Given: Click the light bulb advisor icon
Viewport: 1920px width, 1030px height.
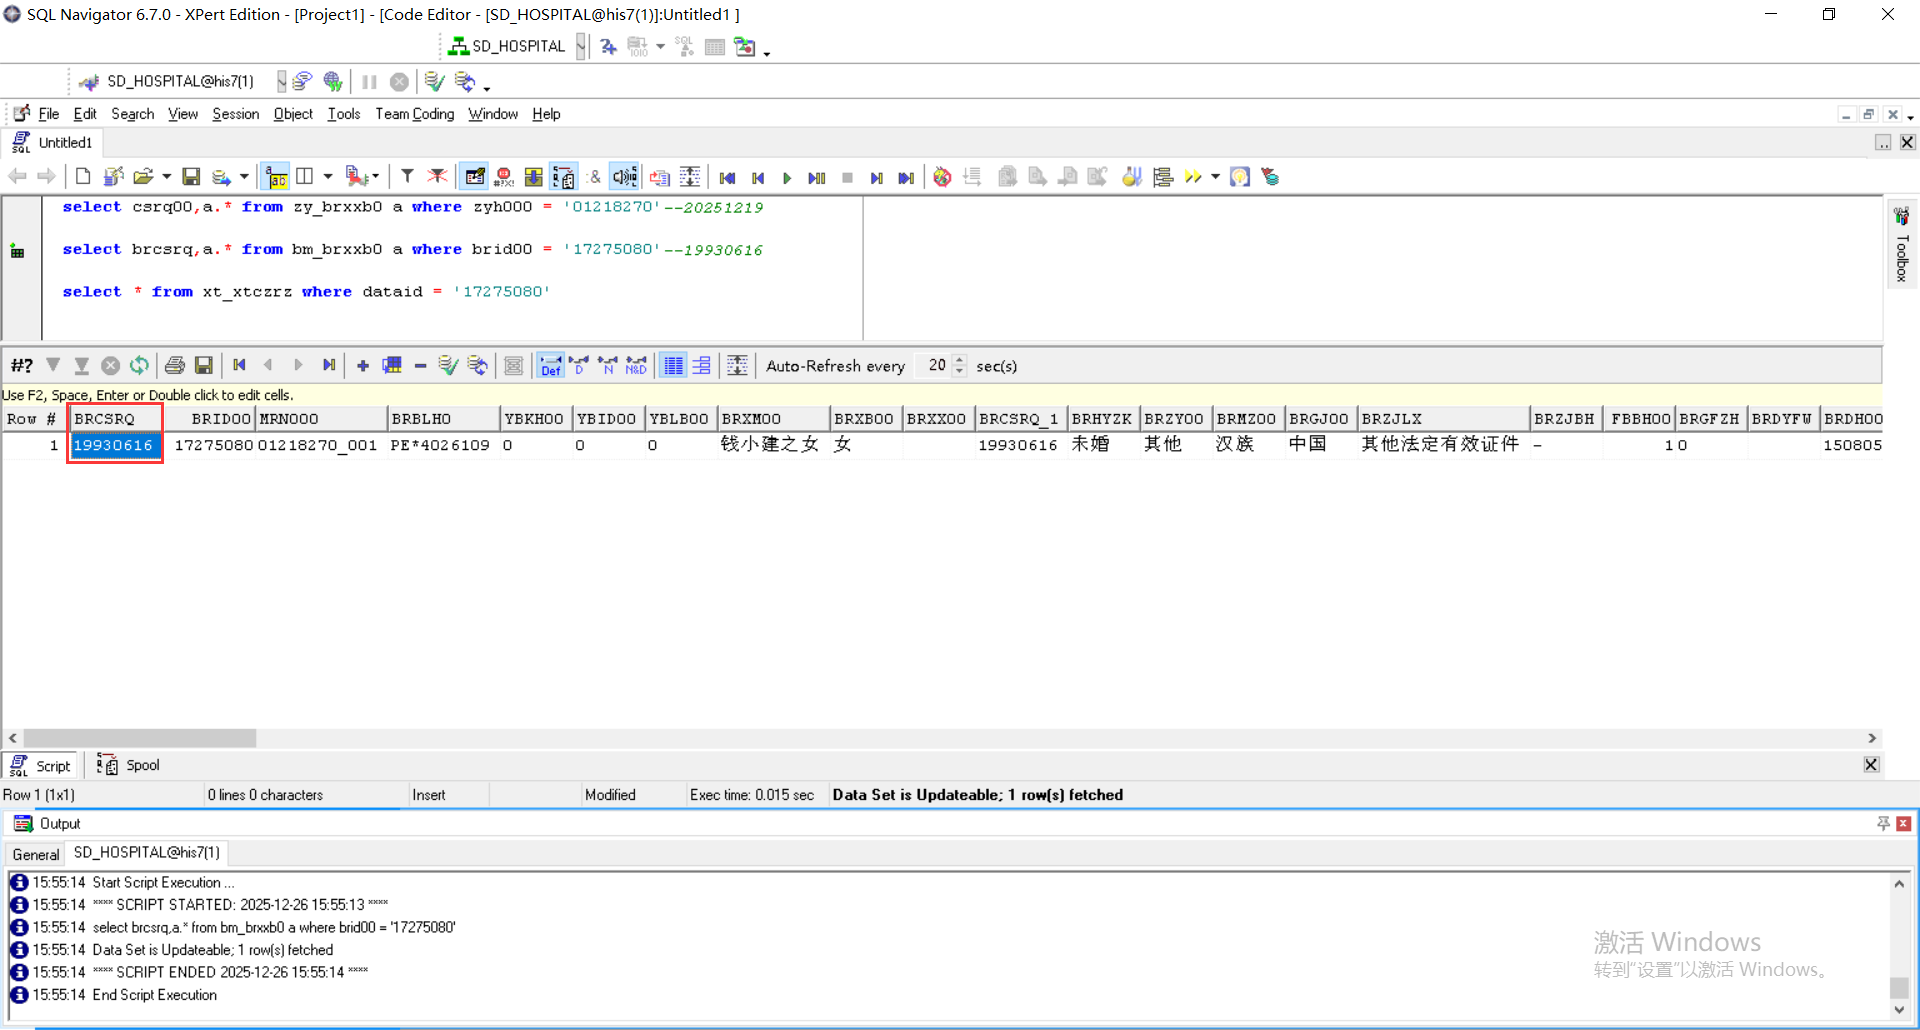Looking at the screenshot, I should [x=1240, y=177].
